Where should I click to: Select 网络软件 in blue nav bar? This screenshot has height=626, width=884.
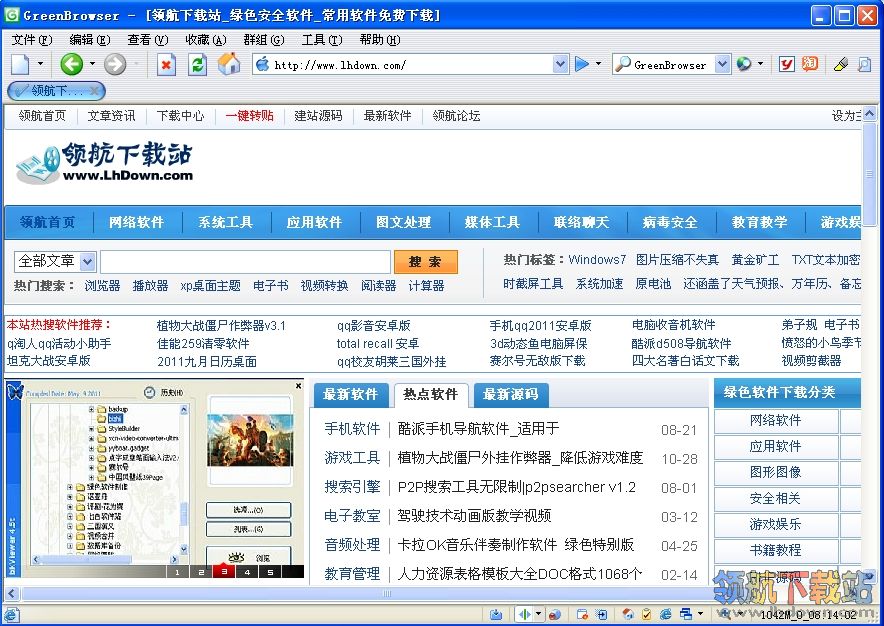(x=136, y=222)
